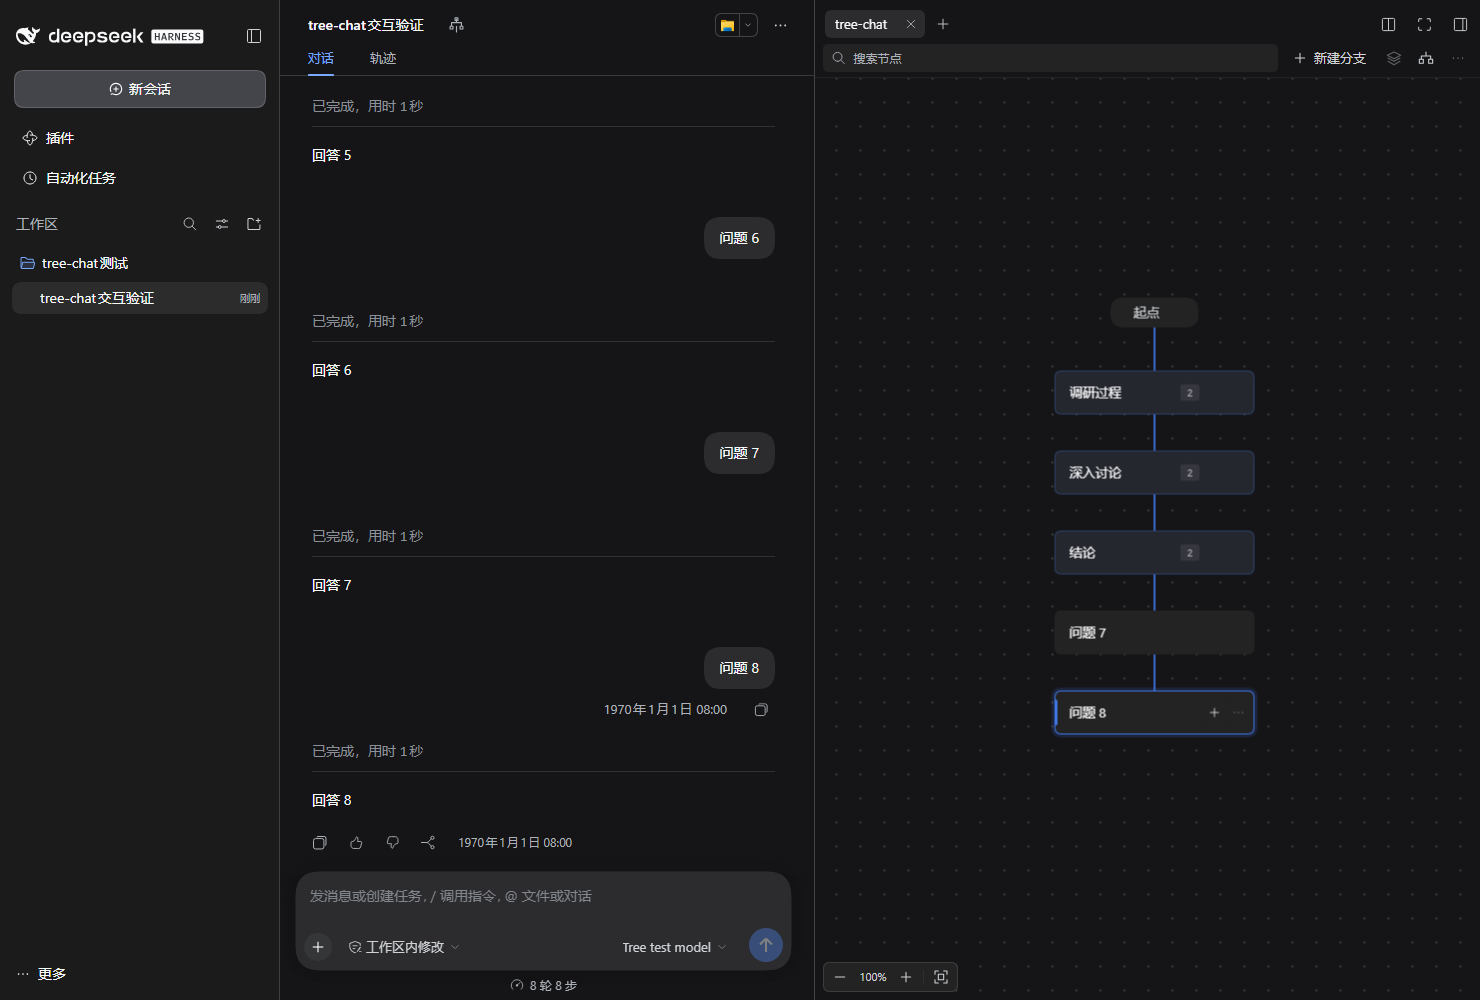The width and height of the screenshot is (1480, 1000).
Task: Toggle split view in the tree panel
Action: click(1389, 24)
